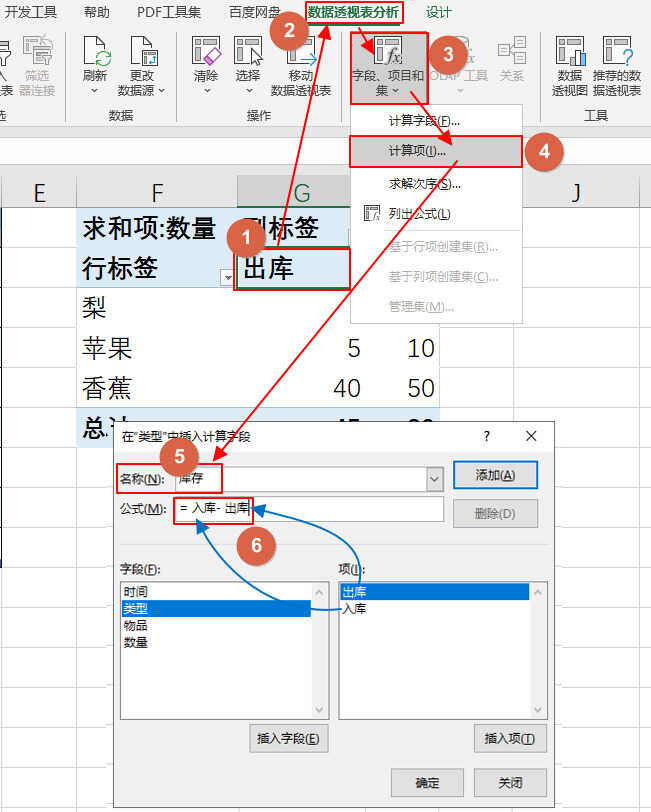Select the 梨 row label cell
651x812 pixels.
[x=157, y=308]
